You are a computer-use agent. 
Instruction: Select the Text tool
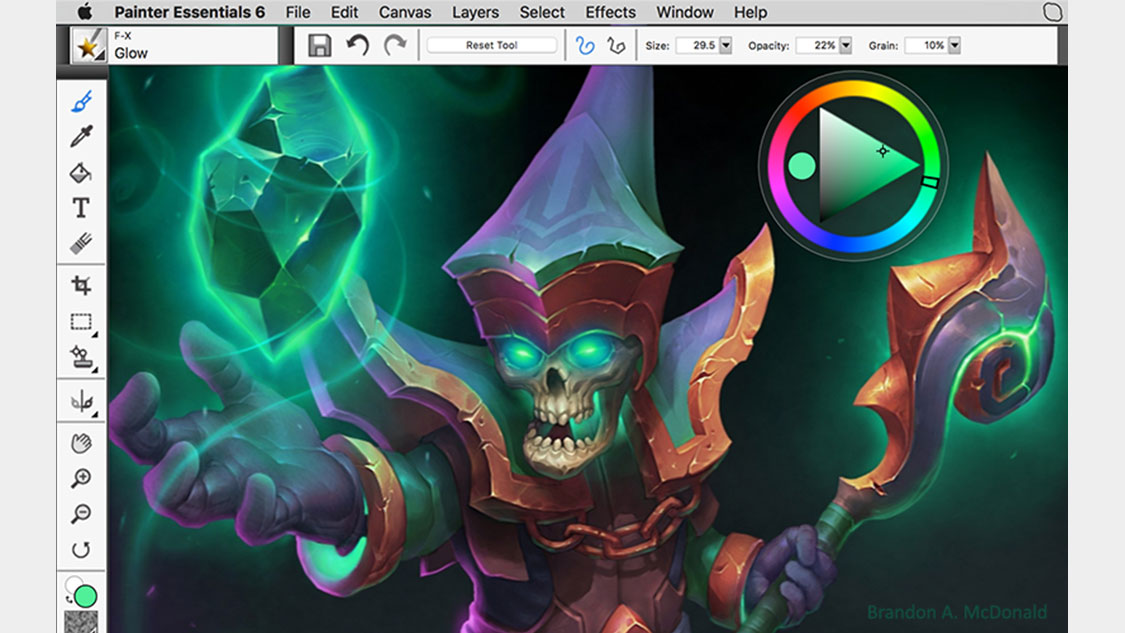coord(81,207)
